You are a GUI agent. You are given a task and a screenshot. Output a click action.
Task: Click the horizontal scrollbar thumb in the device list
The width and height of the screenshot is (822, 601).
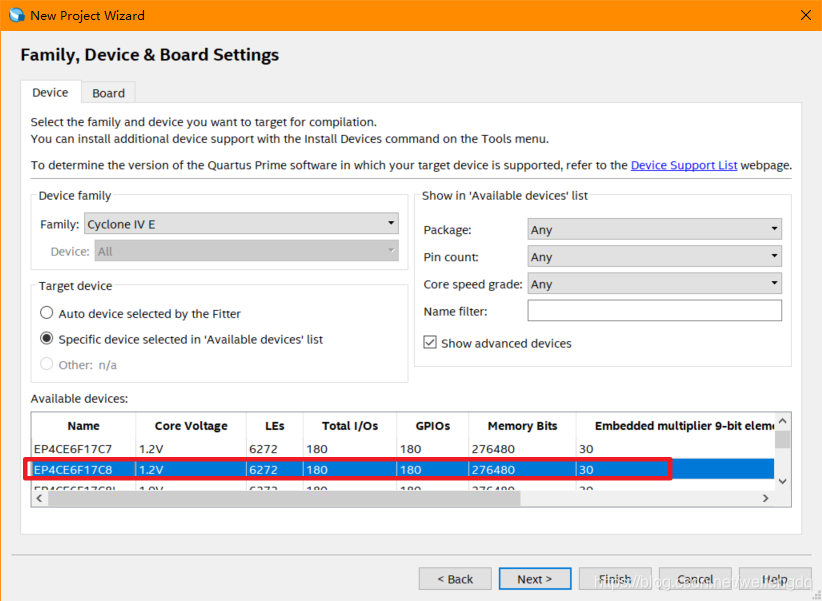click(284, 498)
